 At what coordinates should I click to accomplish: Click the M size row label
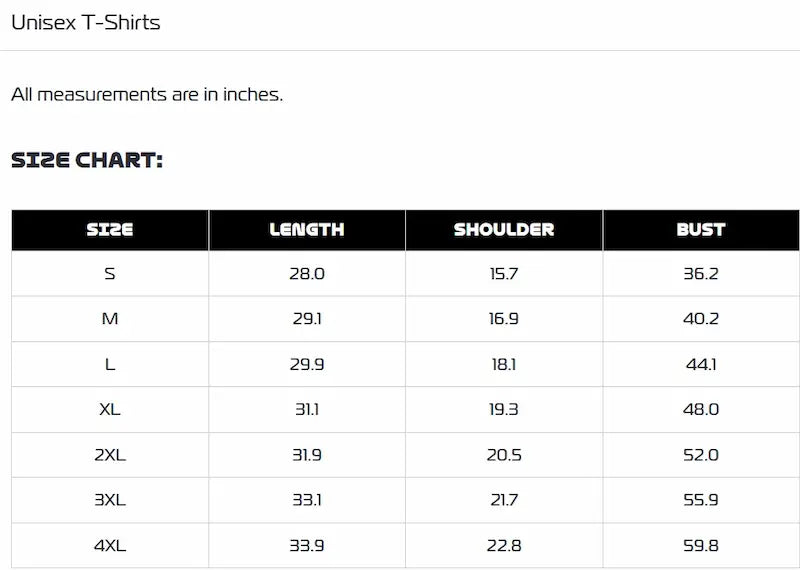110,319
